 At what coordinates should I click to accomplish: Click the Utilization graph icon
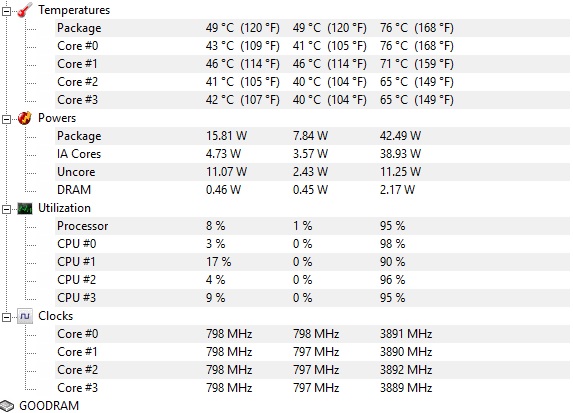(24, 208)
